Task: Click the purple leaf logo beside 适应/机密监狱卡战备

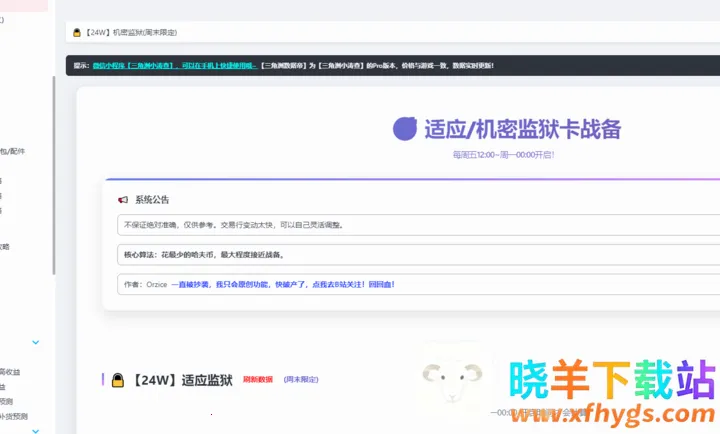Action: tap(405, 129)
